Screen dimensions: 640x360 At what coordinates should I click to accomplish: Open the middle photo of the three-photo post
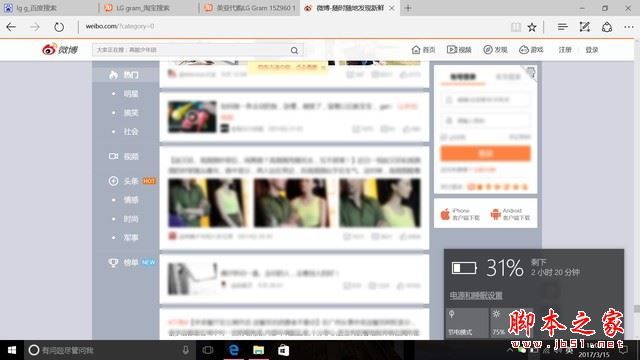coord(292,203)
